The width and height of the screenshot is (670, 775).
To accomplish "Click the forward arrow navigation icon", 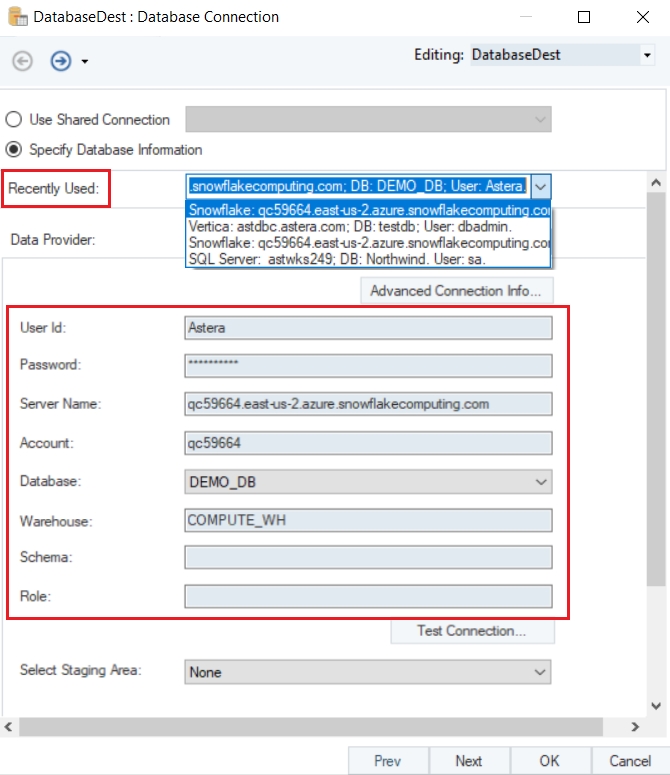I will pos(61,61).
